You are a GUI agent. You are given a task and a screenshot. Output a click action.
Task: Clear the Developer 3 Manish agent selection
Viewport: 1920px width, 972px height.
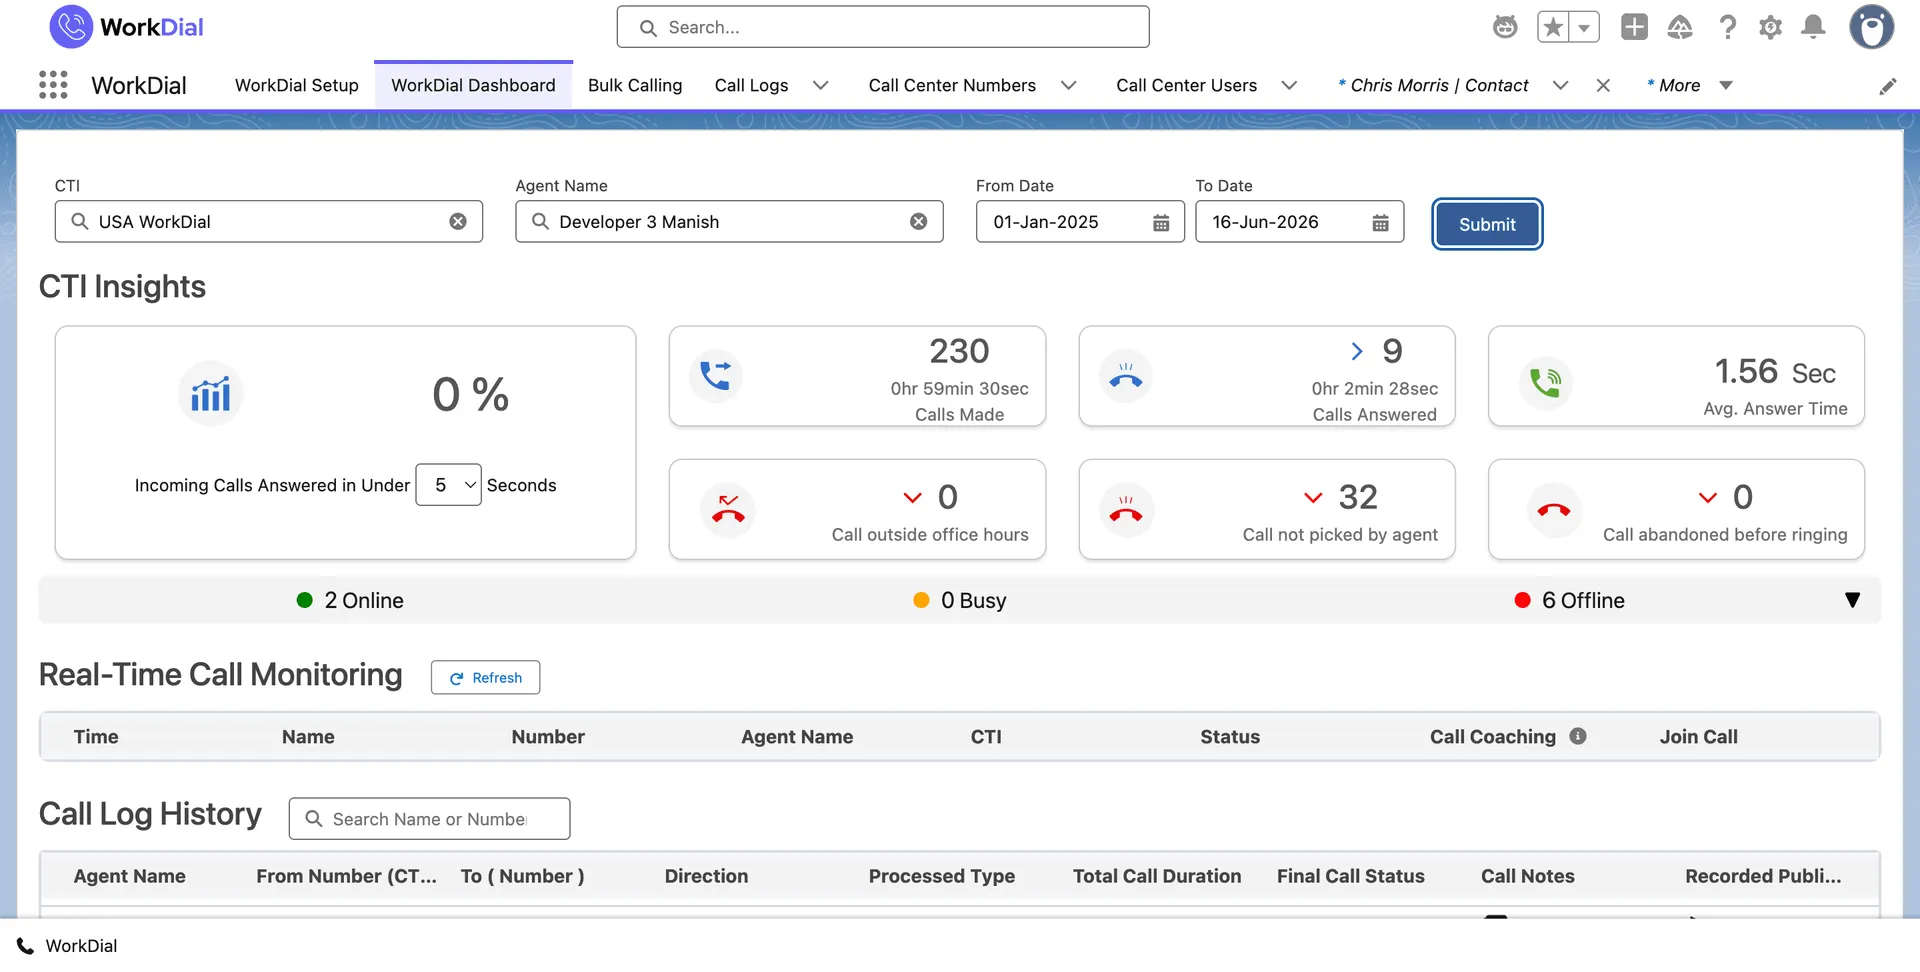click(x=918, y=222)
